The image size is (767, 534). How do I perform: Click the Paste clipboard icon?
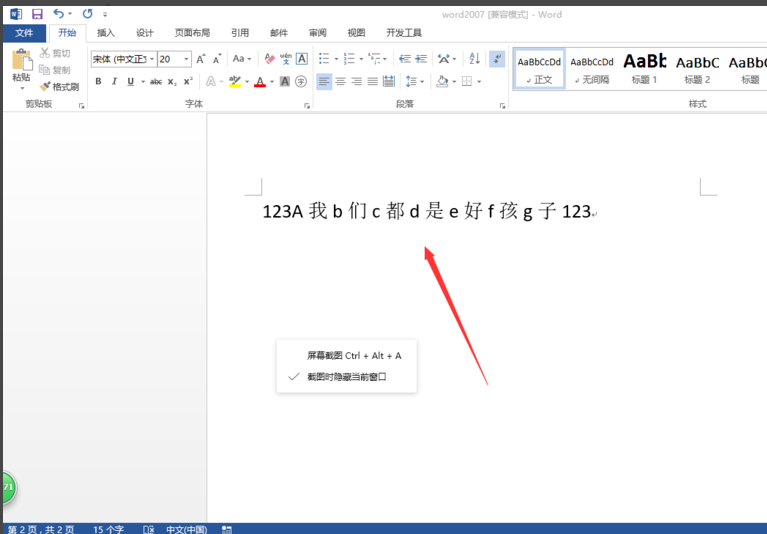[x=22, y=60]
